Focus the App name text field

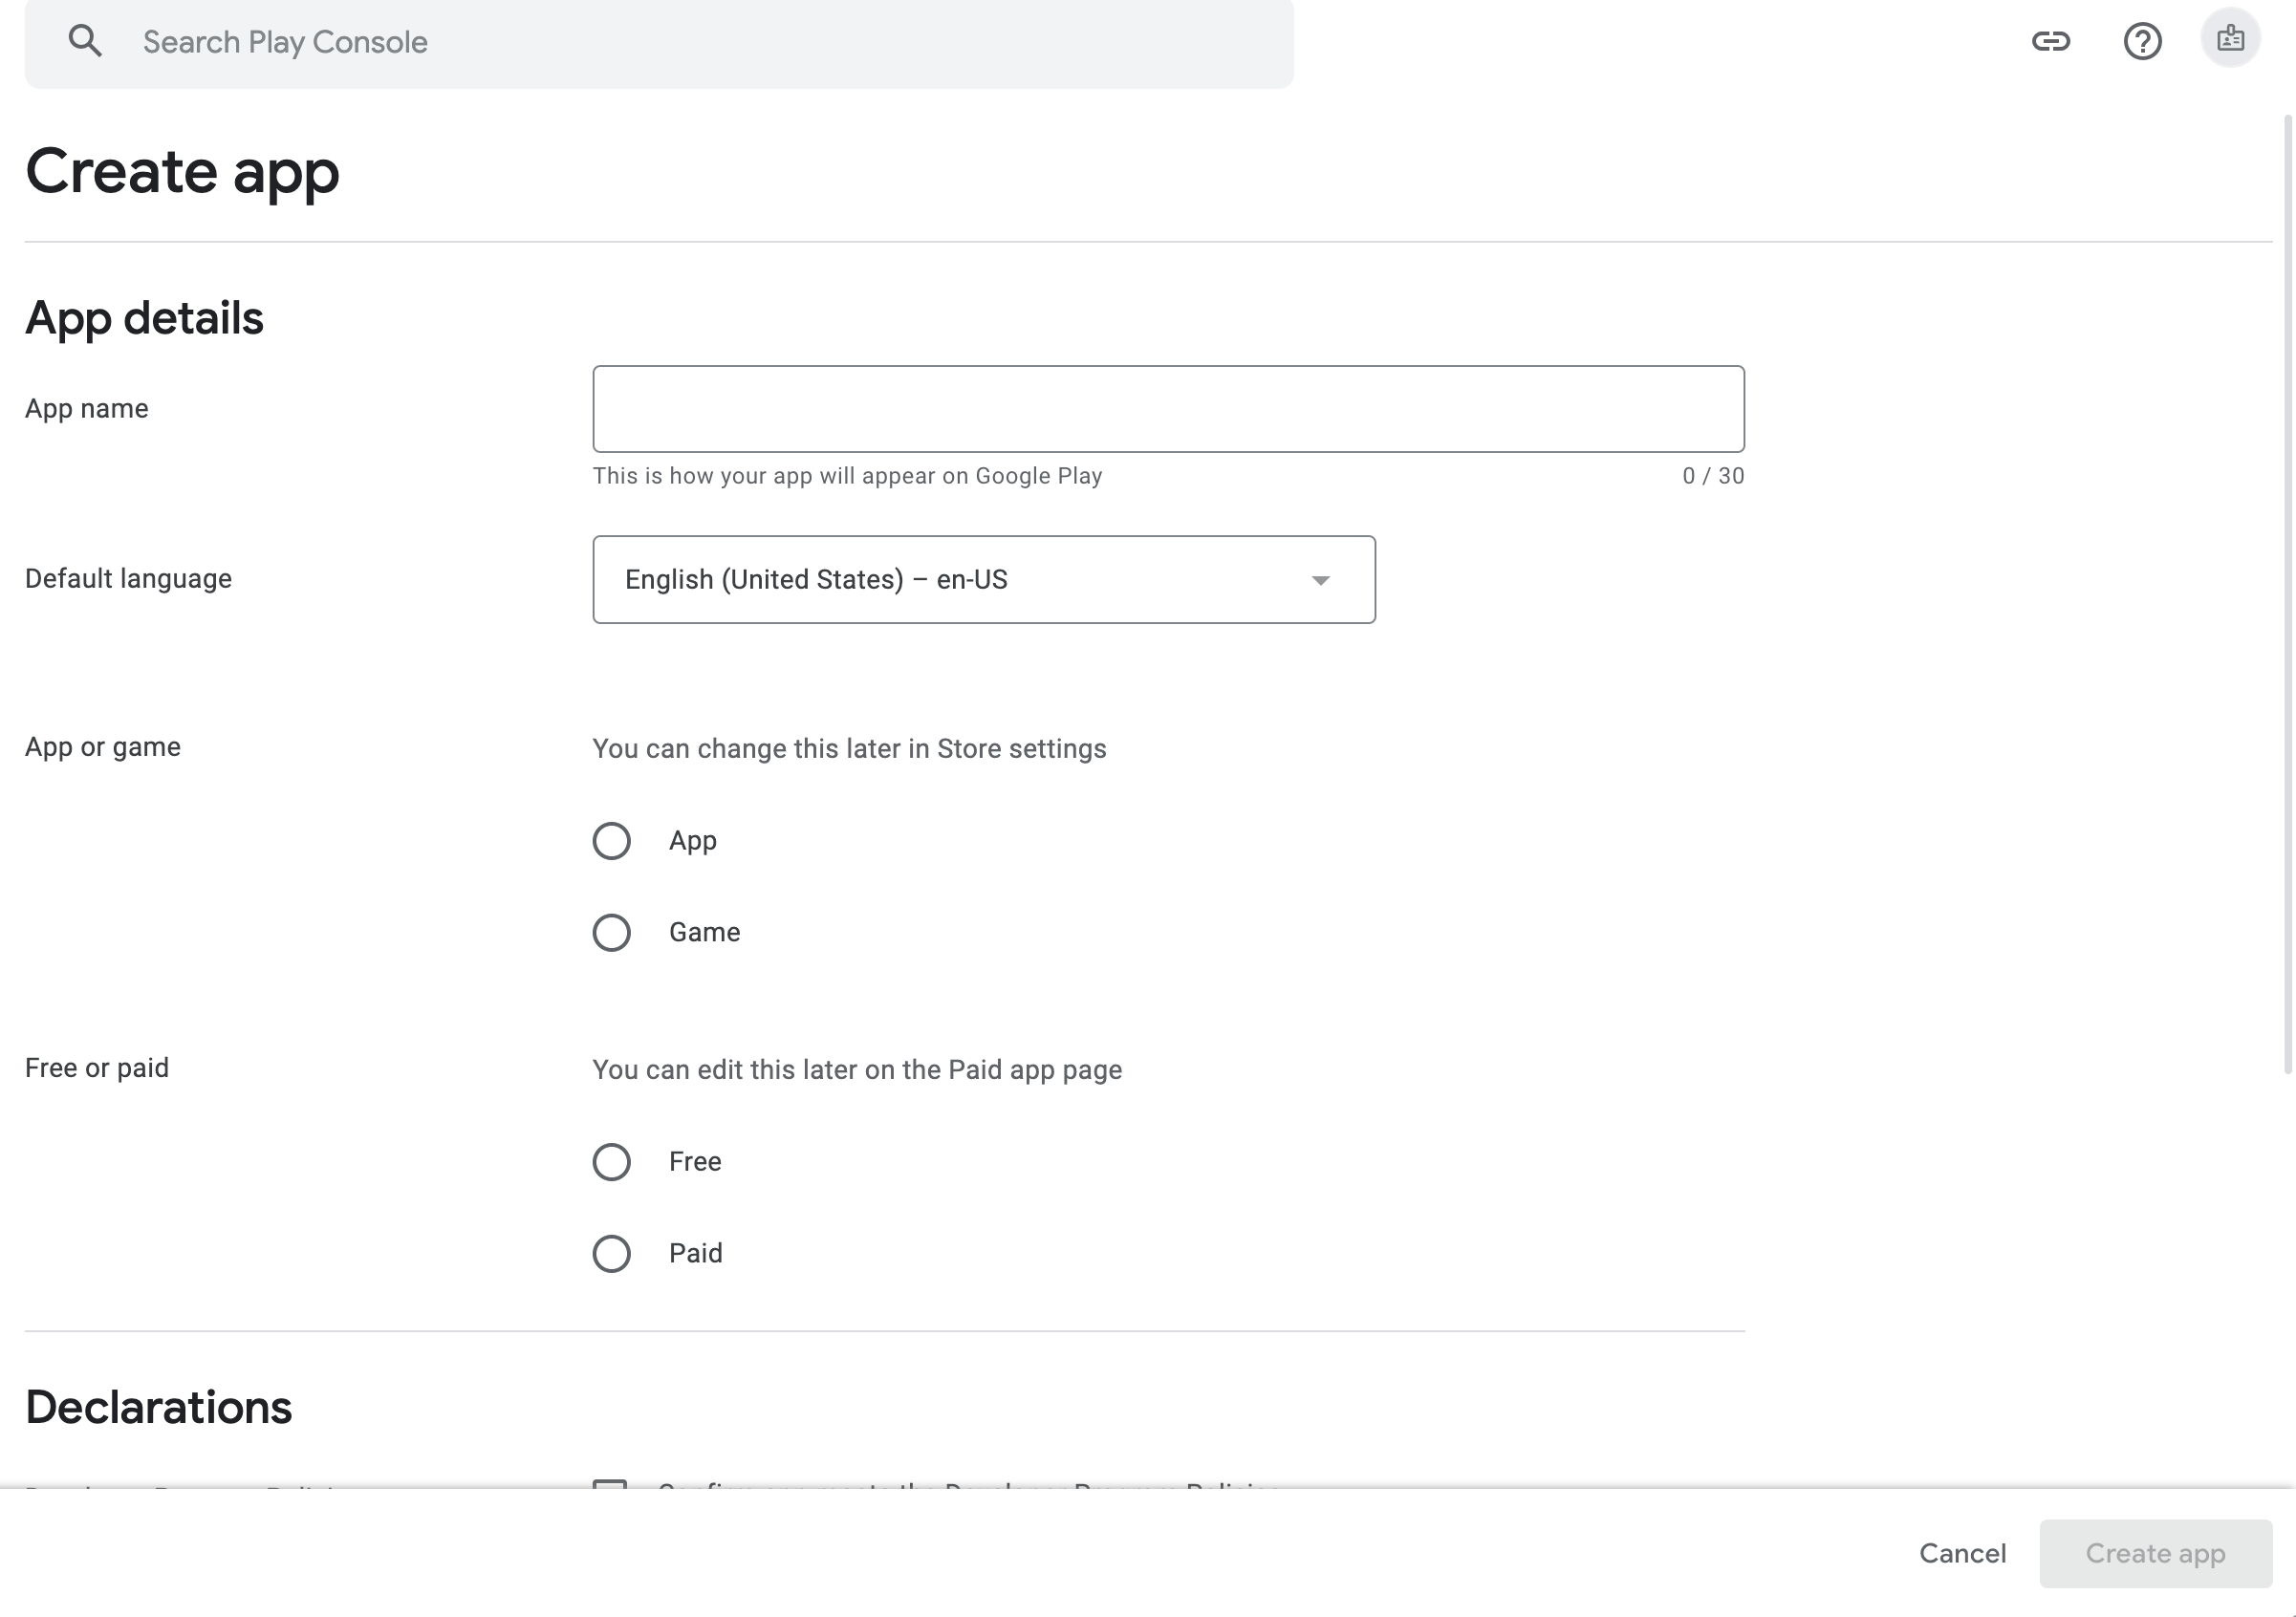(x=1168, y=409)
